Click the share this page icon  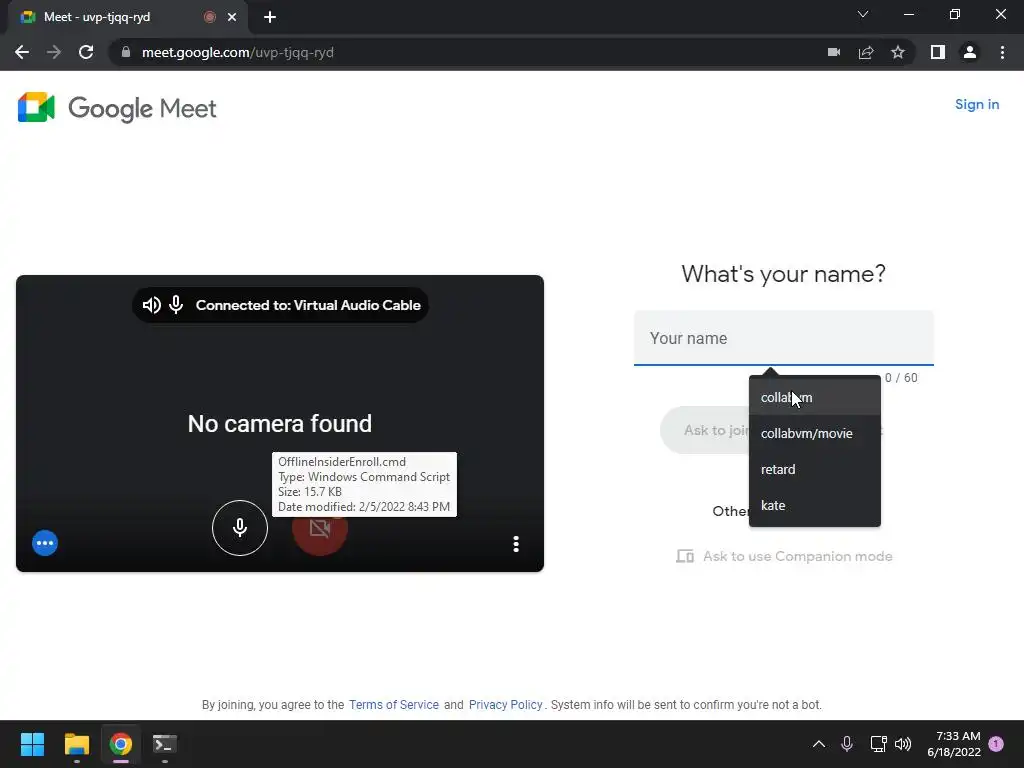866,52
